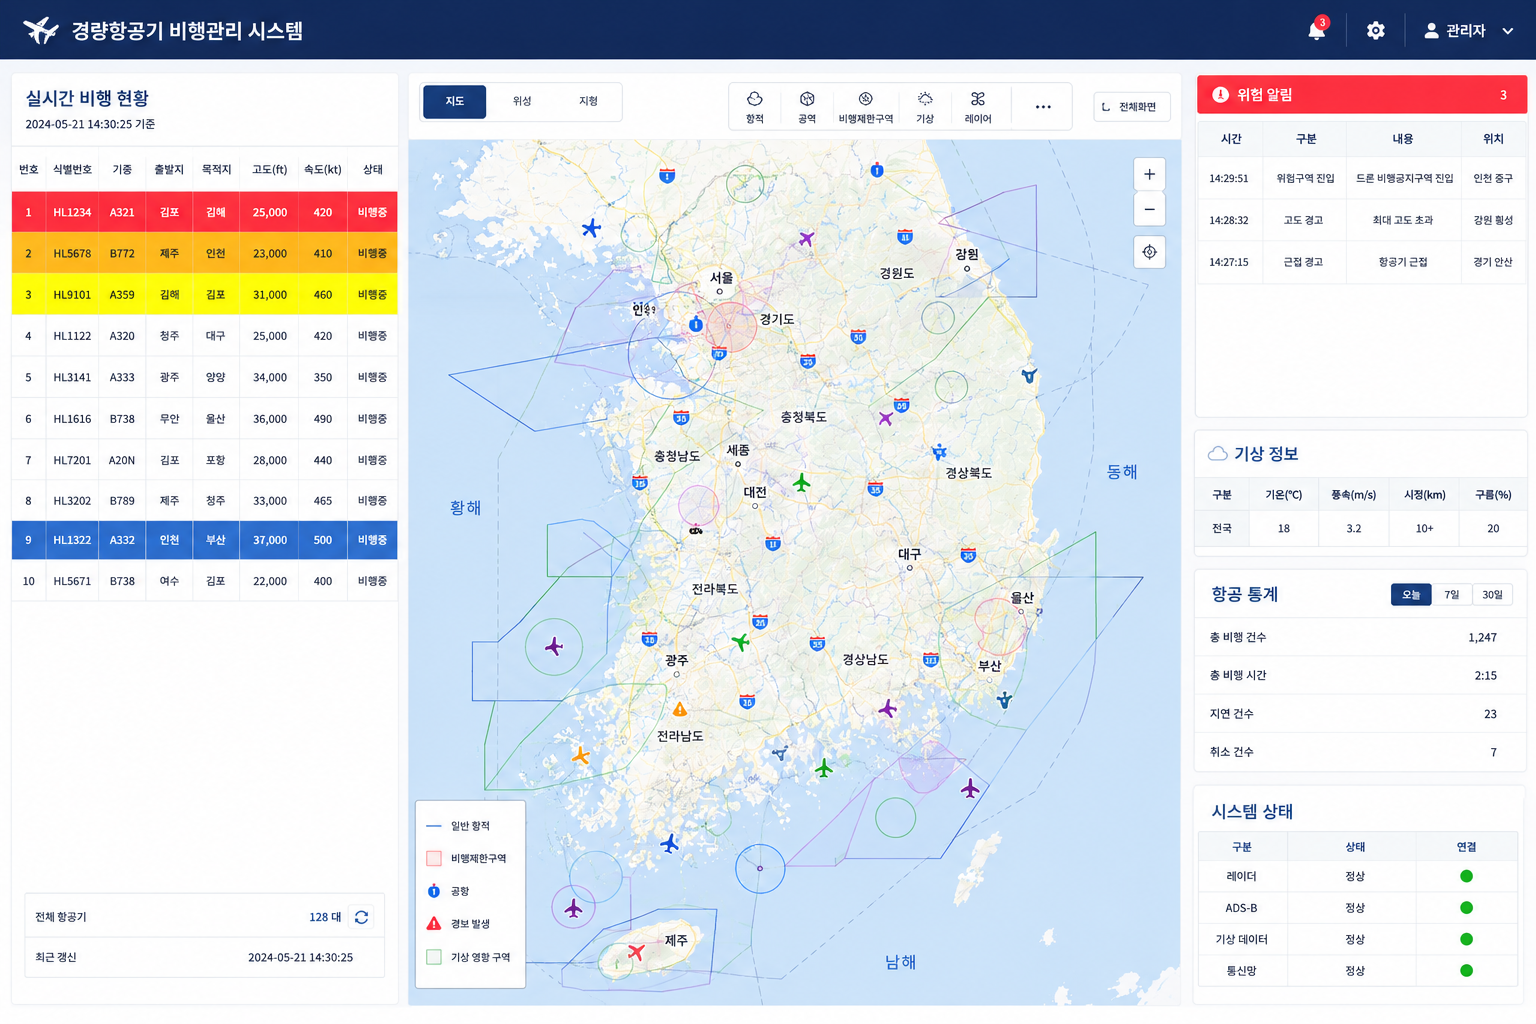
Task: Select the orange aircraft off the southwest coast
Action: click(x=580, y=756)
